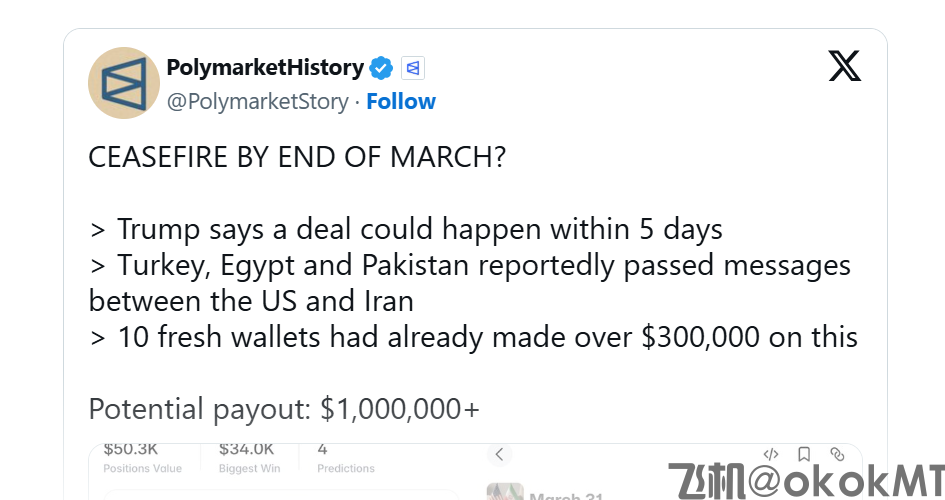Click the Predictions count stat in the preview
Screen dimensions: 945x500
pos(345,458)
